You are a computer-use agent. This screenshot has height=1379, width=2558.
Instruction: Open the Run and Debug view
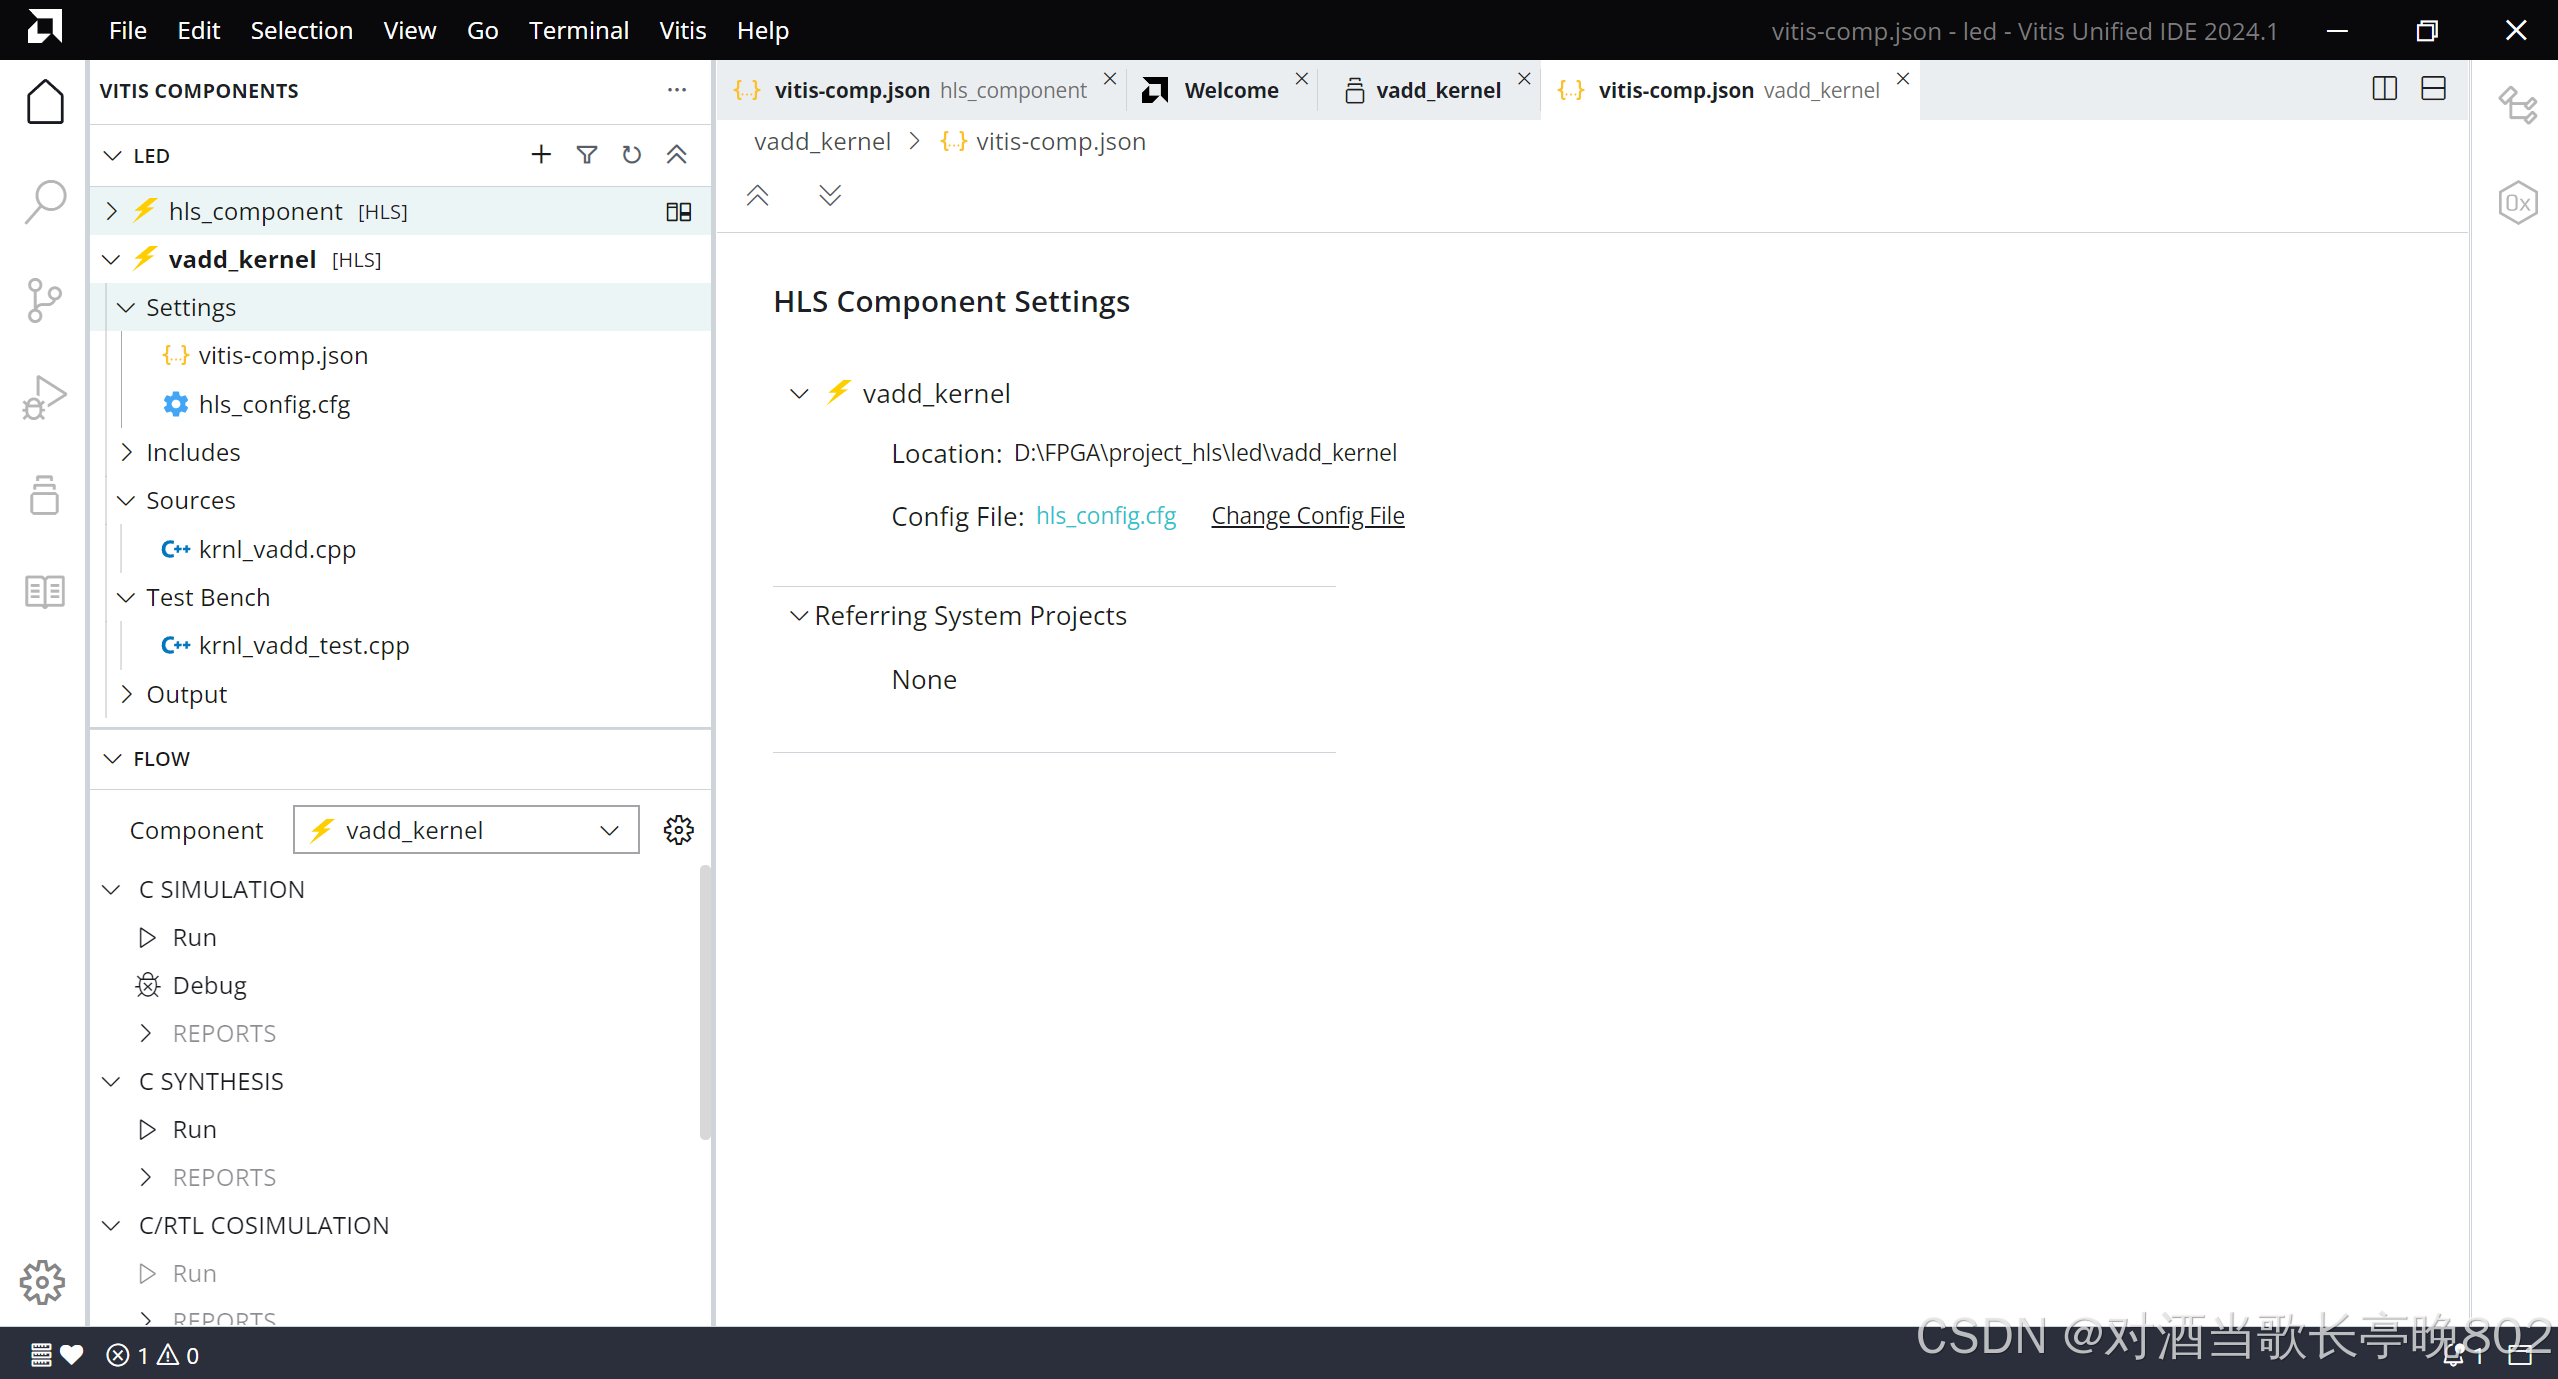point(45,397)
